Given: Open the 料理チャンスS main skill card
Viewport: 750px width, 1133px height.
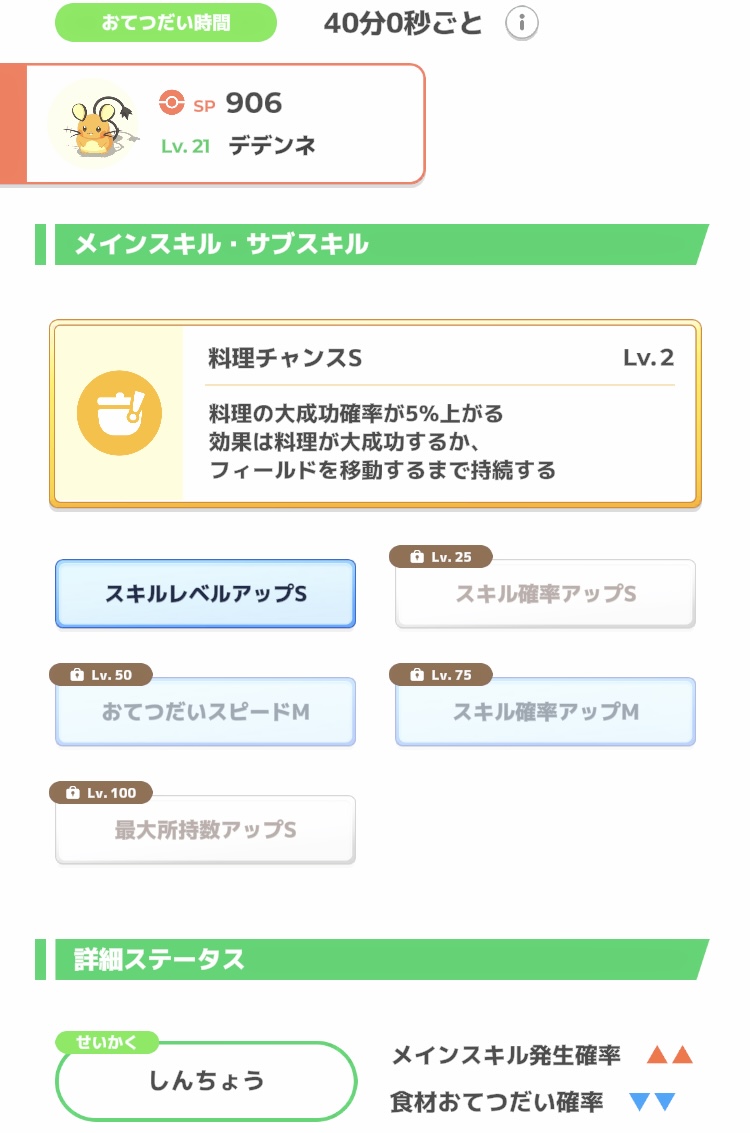Looking at the screenshot, I should 438,413.
